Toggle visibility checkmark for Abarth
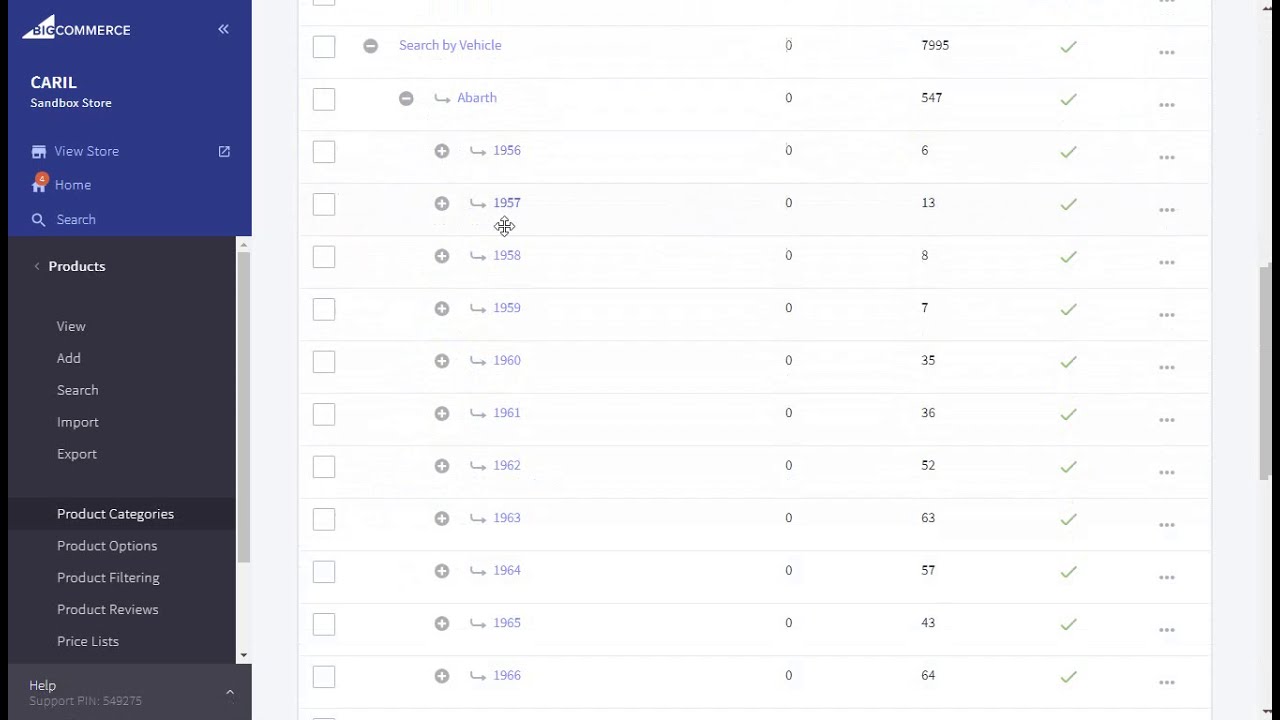1280x720 pixels. click(x=1068, y=100)
